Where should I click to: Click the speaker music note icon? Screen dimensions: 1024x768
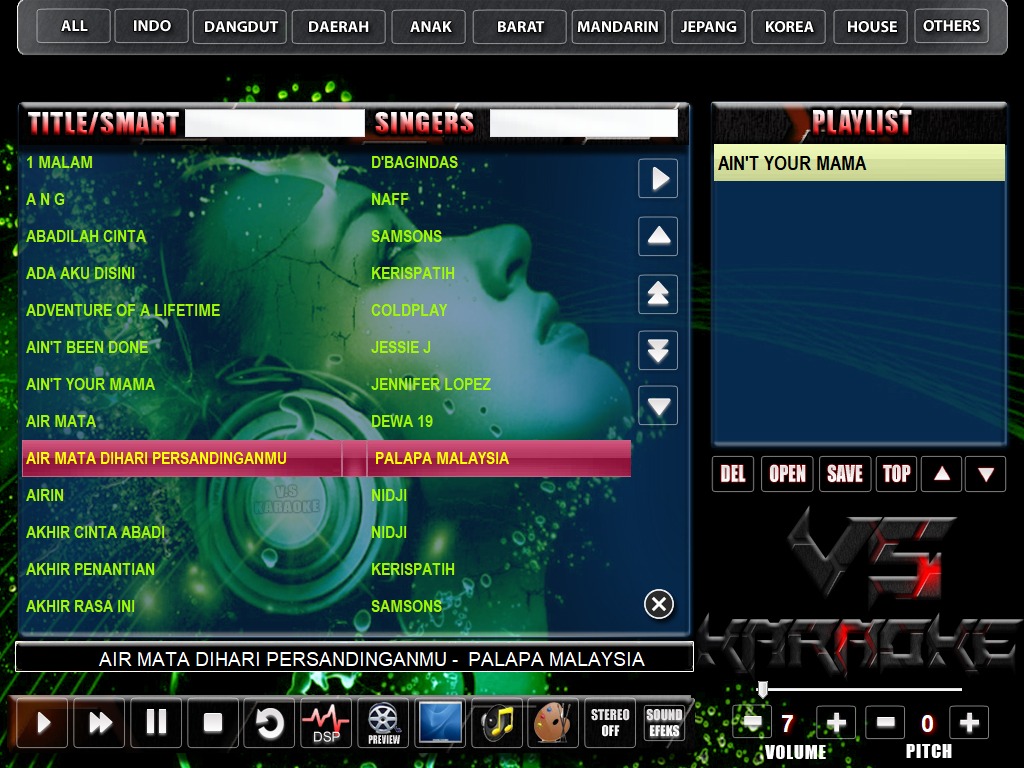pyautogui.click(x=497, y=722)
